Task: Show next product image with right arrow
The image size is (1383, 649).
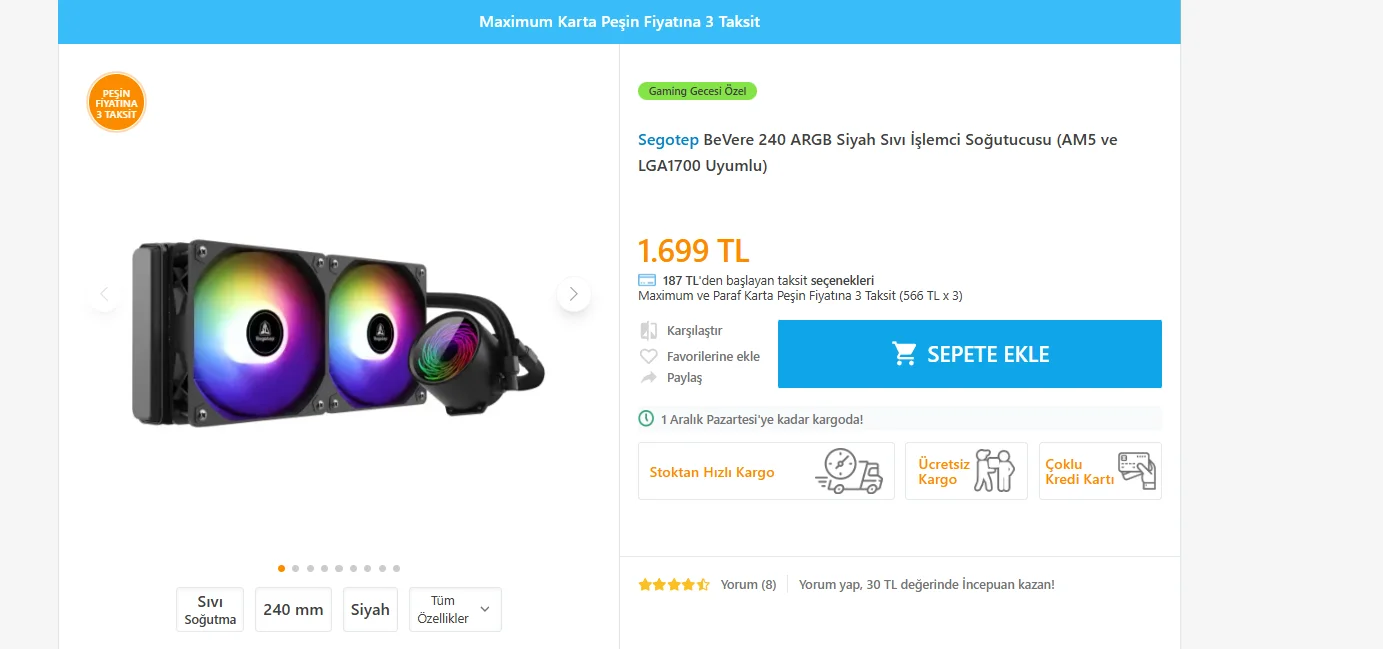Action: tap(573, 294)
